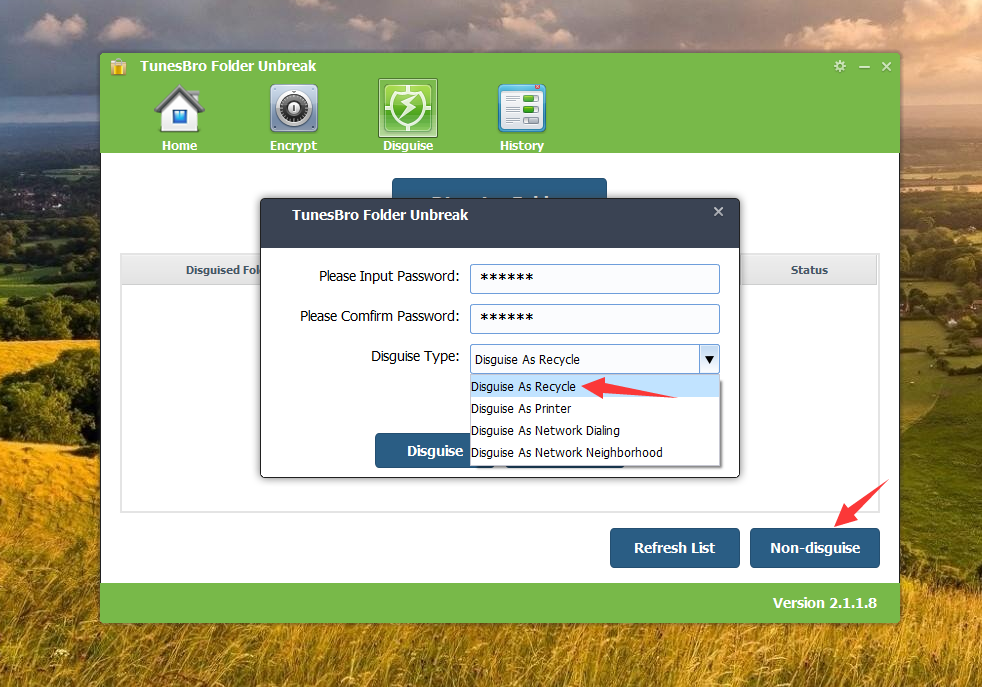Open the Home section icon
This screenshot has height=687, width=982.
179,110
